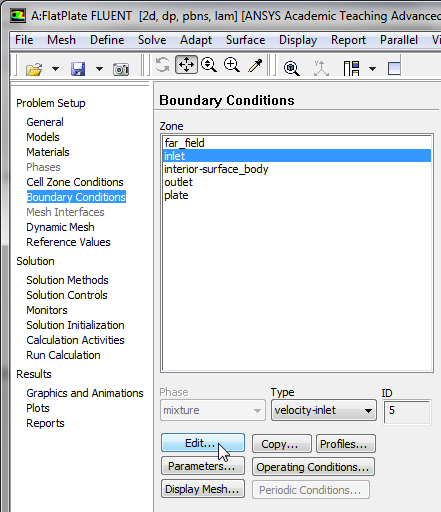Click the fit to window icon
441x512 pixels.
click(292, 69)
